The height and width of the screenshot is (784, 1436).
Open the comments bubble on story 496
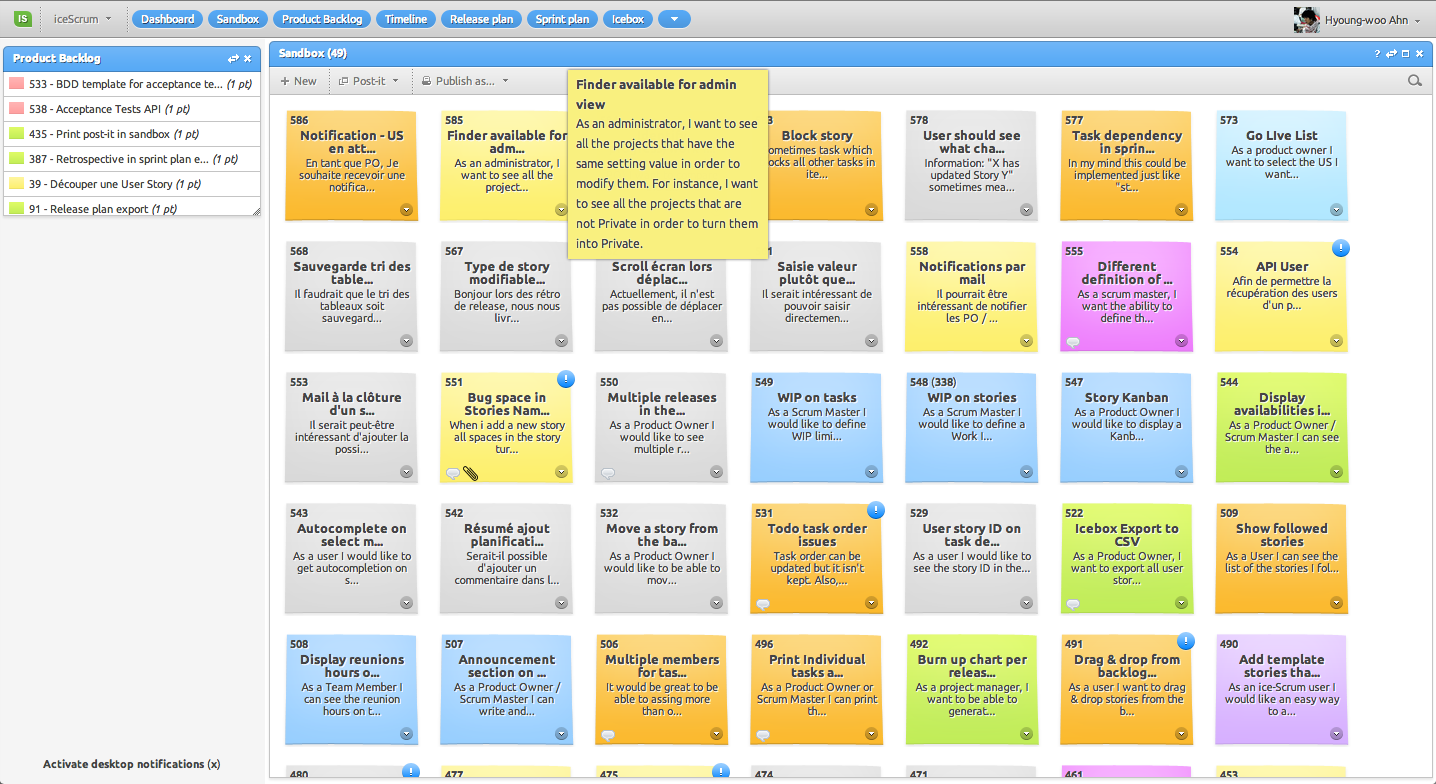coord(763,735)
